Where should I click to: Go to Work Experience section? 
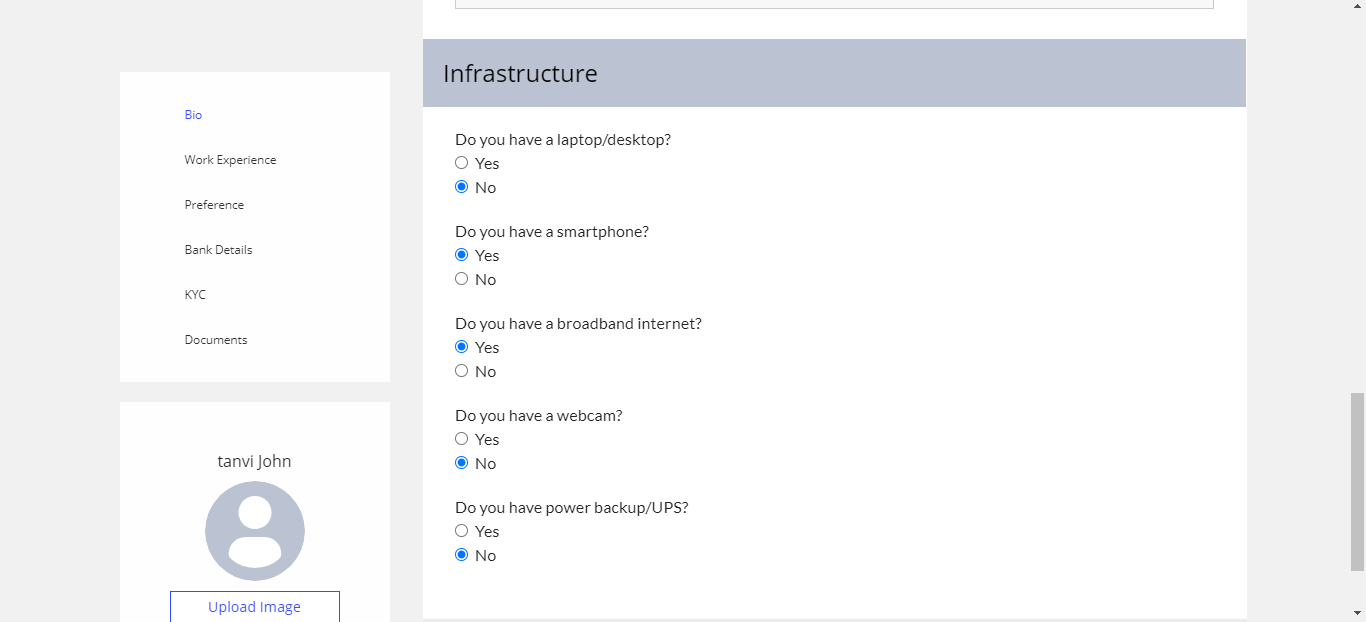[x=230, y=160]
